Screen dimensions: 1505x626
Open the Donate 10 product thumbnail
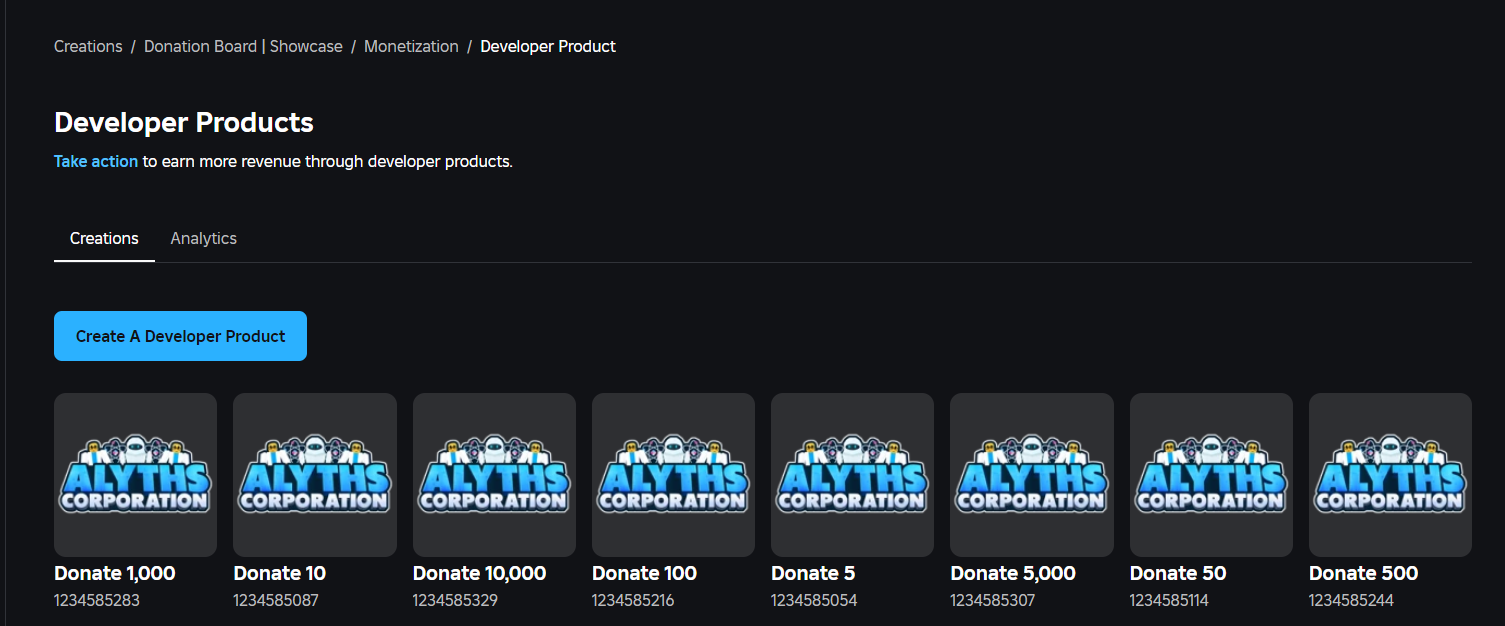click(314, 475)
